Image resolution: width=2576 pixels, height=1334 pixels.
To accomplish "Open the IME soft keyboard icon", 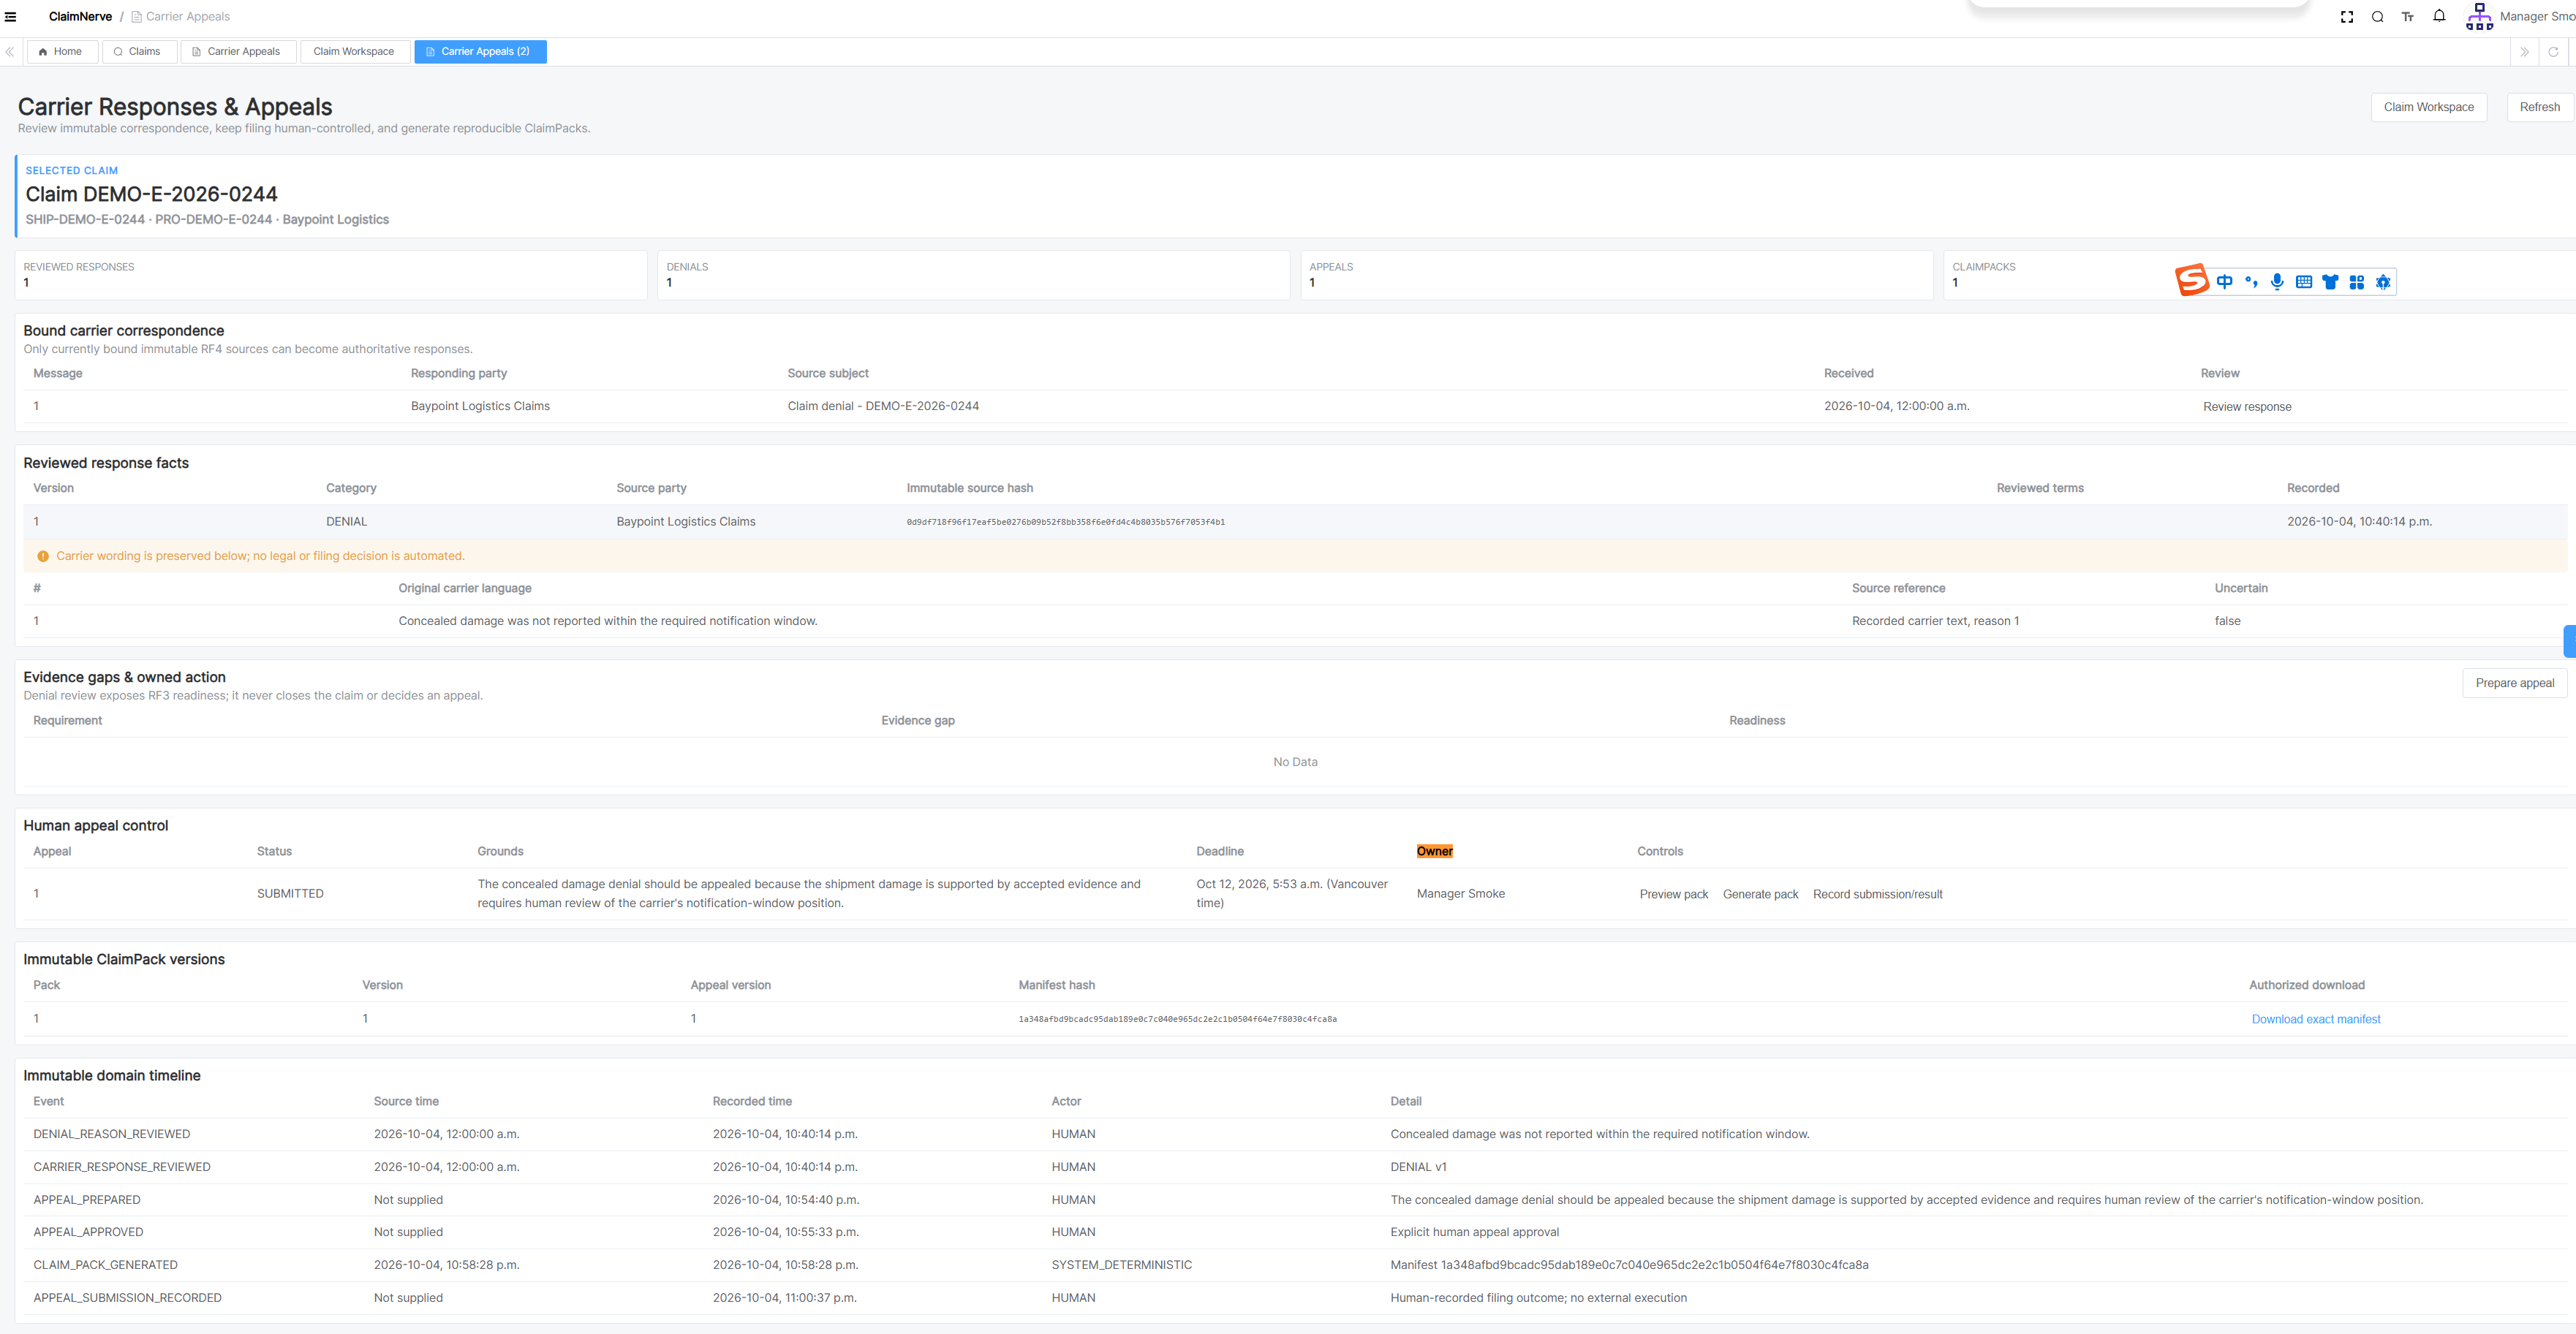I will 2304,282.
